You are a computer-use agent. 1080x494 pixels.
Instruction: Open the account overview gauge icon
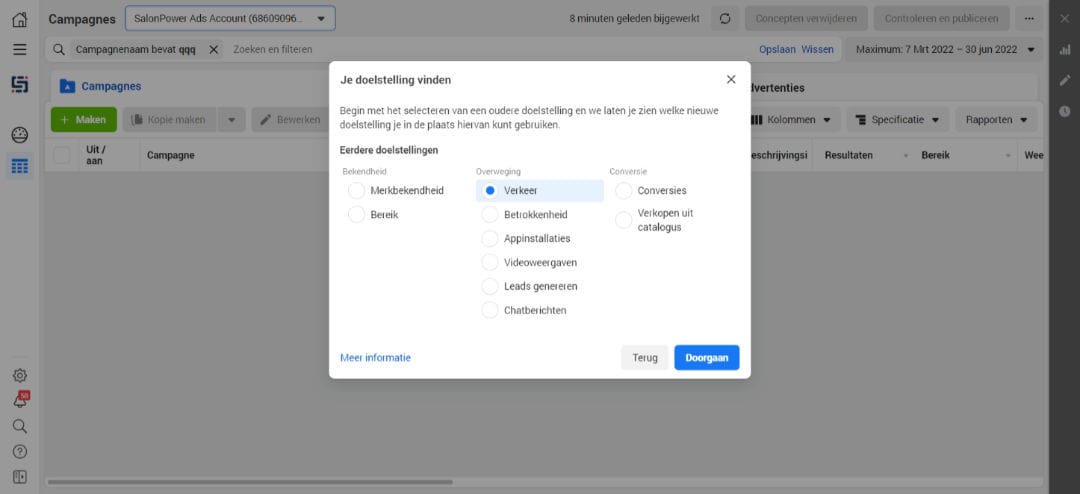(x=19, y=135)
